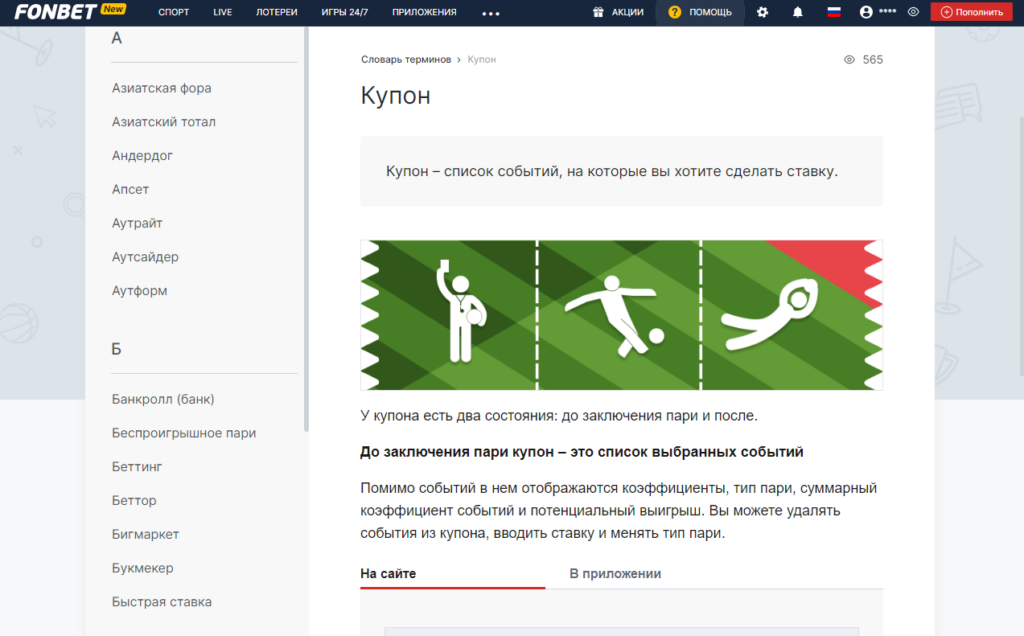Switch to the В приложении tab
The height and width of the screenshot is (636, 1024).
615,574
